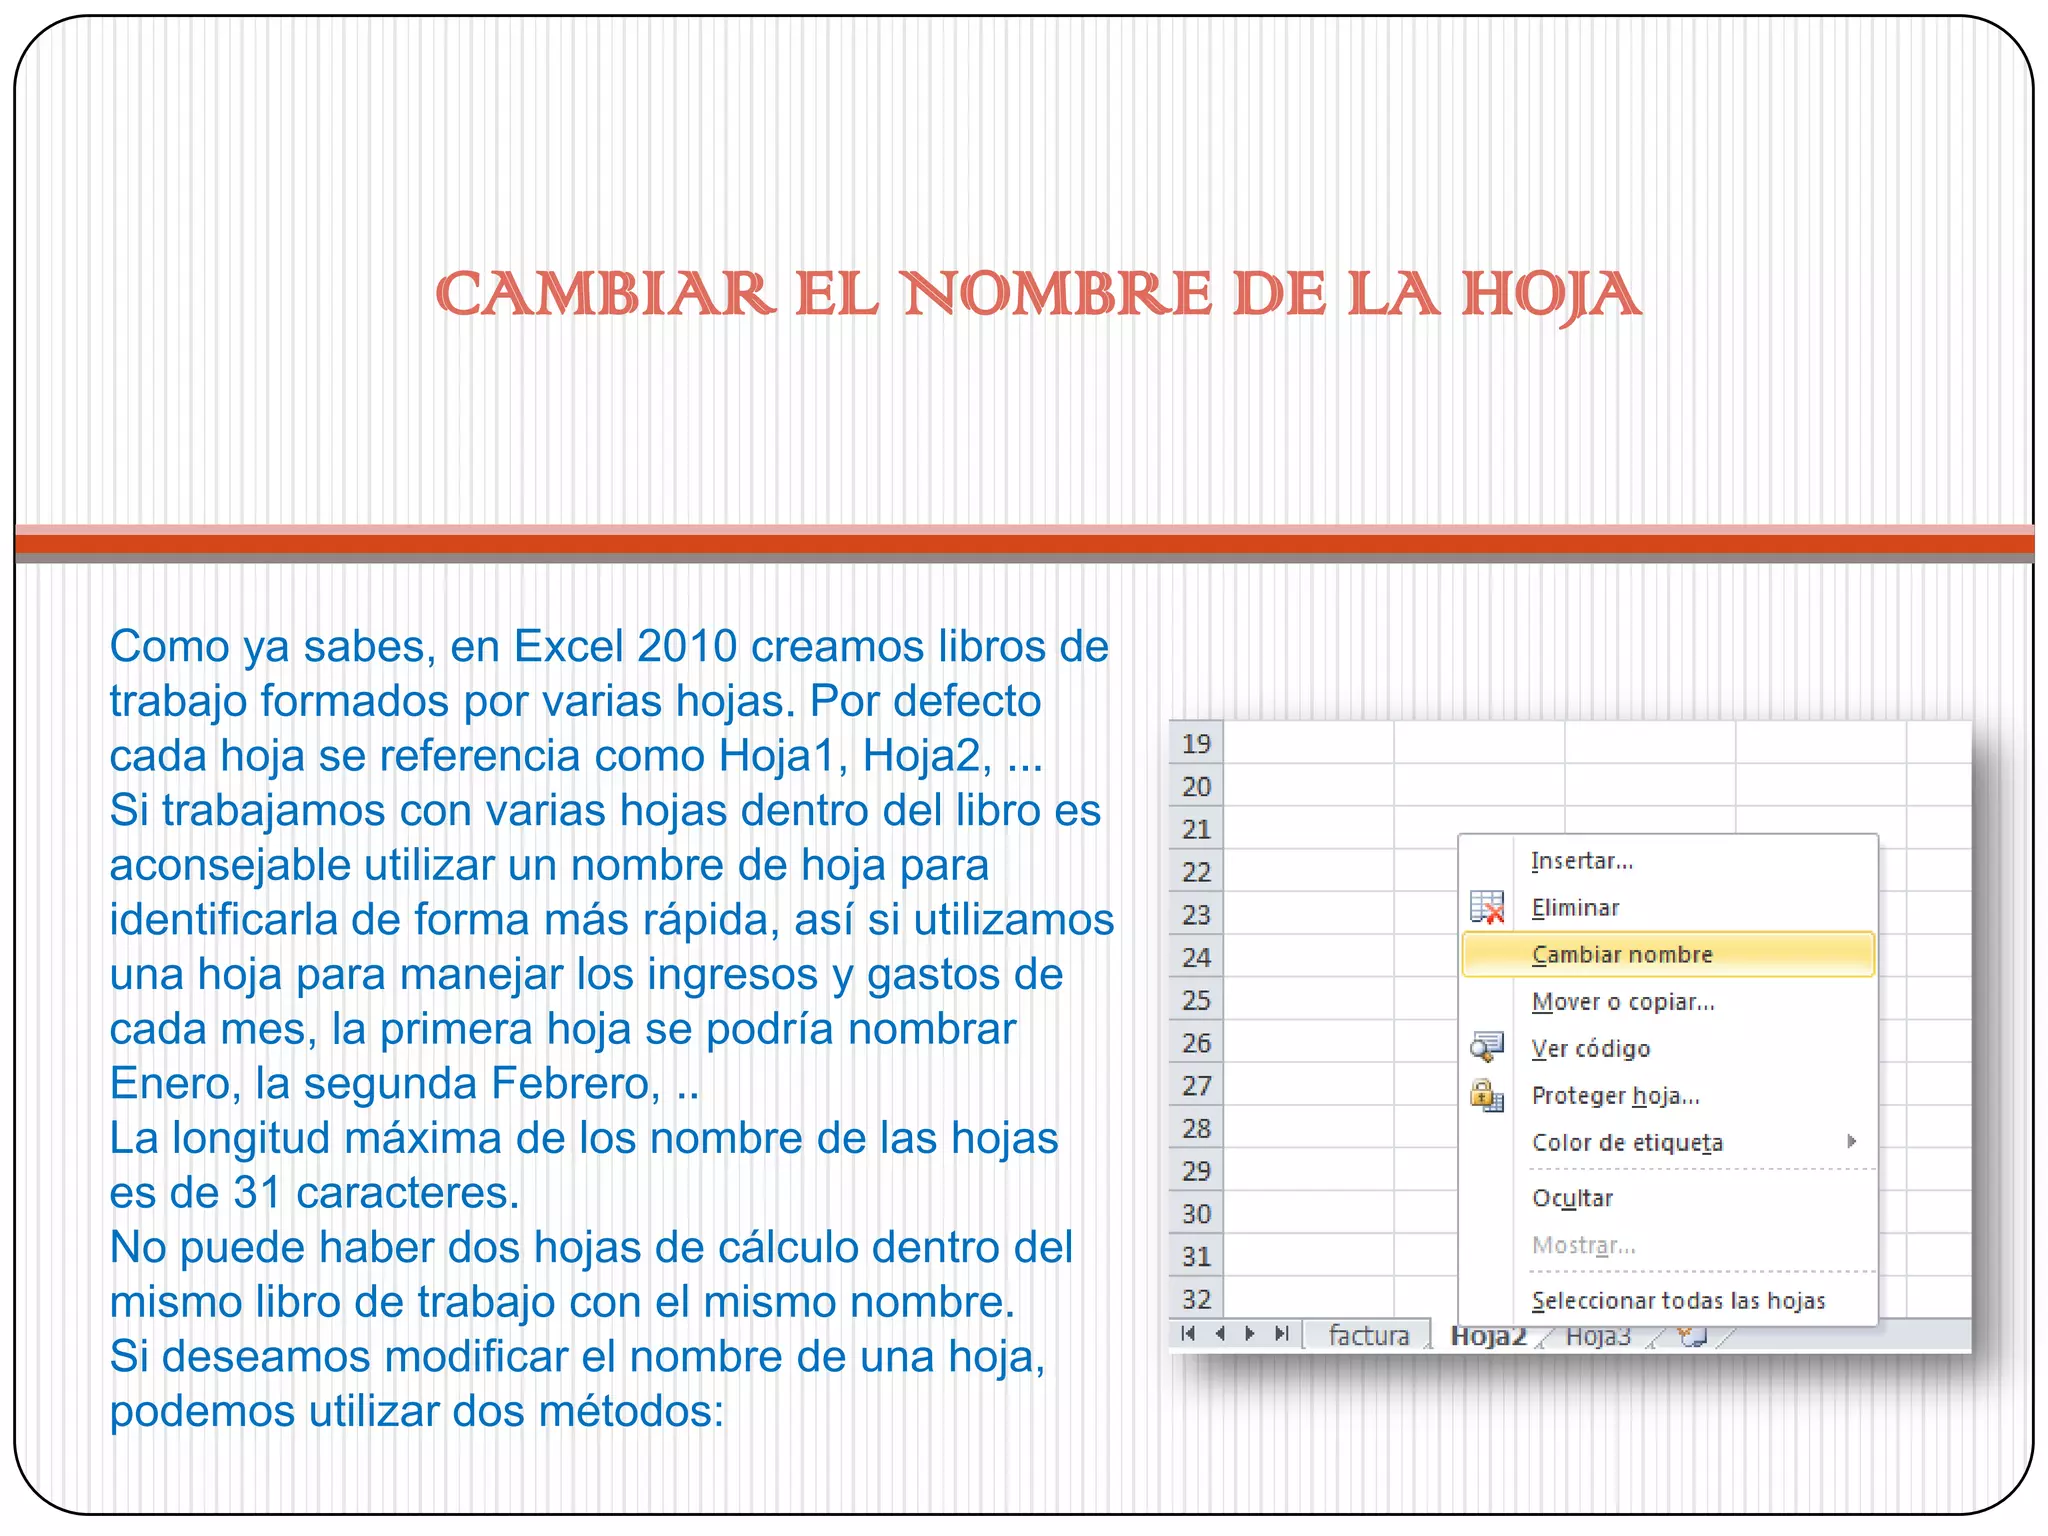Click the Ver código icon

[1487, 1047]
